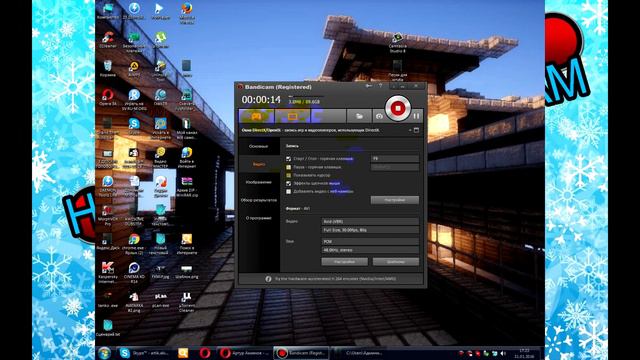Viewport: 640px width, 360px height.
Task: Click the Настройки button in the format section
Action: coord(344,262)
